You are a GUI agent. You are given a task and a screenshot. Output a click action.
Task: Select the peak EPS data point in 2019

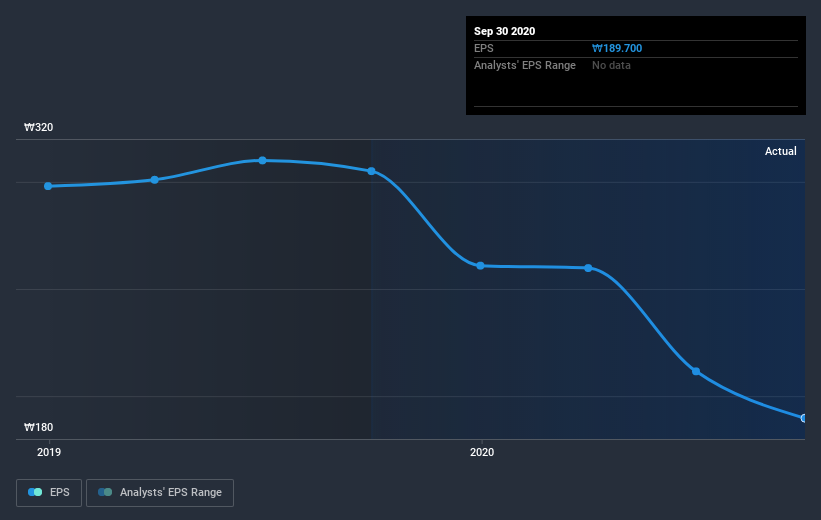coord(262,160)
